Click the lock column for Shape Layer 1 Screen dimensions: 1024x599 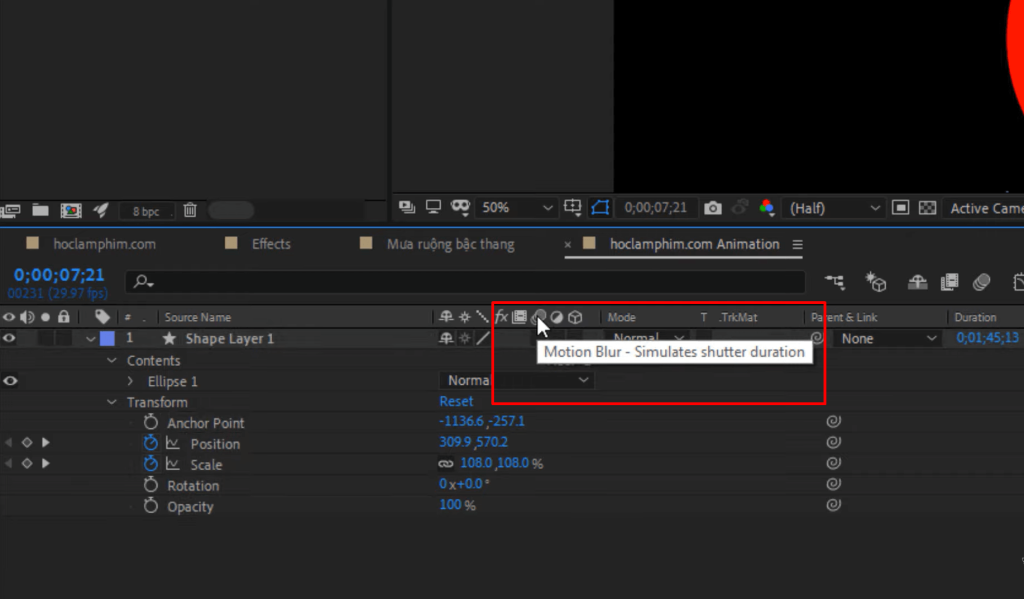[62, 338]
